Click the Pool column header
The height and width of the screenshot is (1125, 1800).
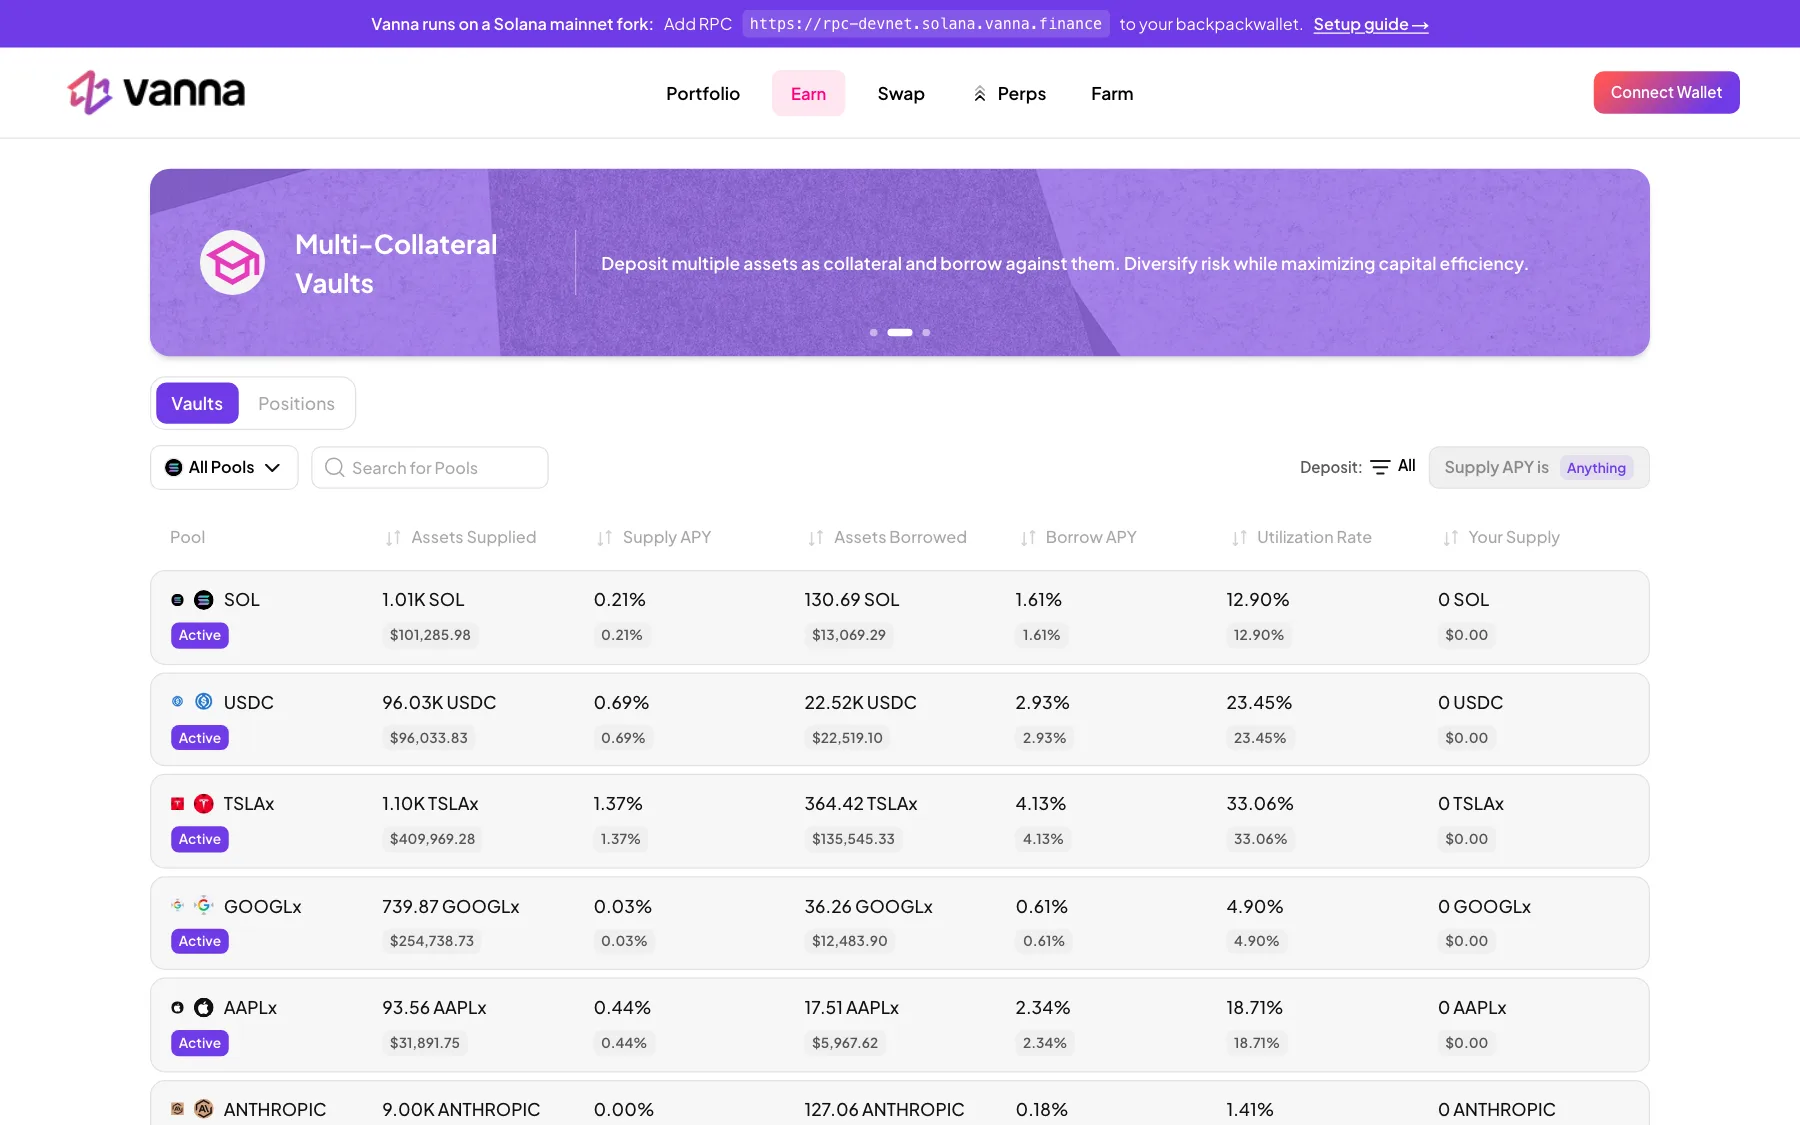pos(187,538)
